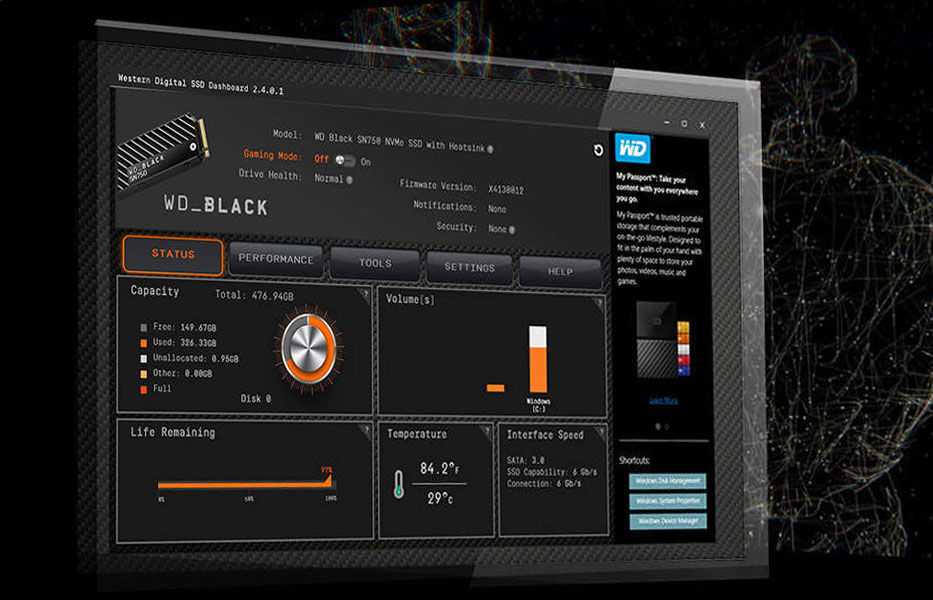The height and width of the screenshot is (600, 933).
Task: Launch Windows Device Manager shortcut
Action: pyautogui.click(x=668, y=521)
